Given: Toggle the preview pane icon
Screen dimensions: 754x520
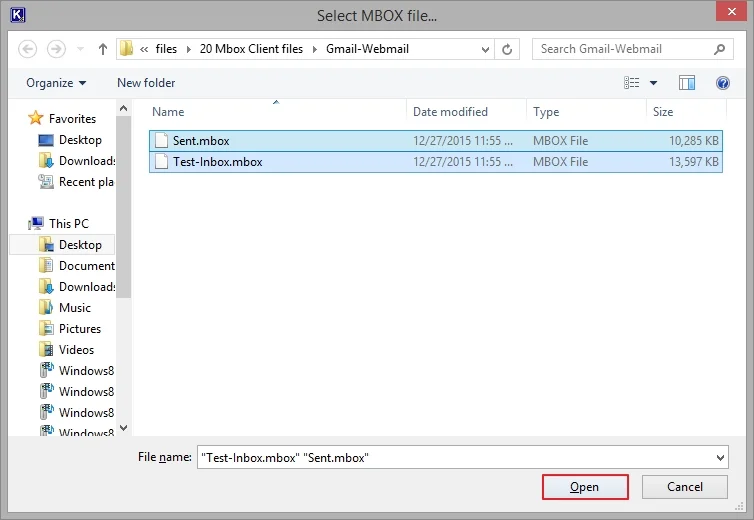Looking at the screenshot, I should click(x=687, y=83).
